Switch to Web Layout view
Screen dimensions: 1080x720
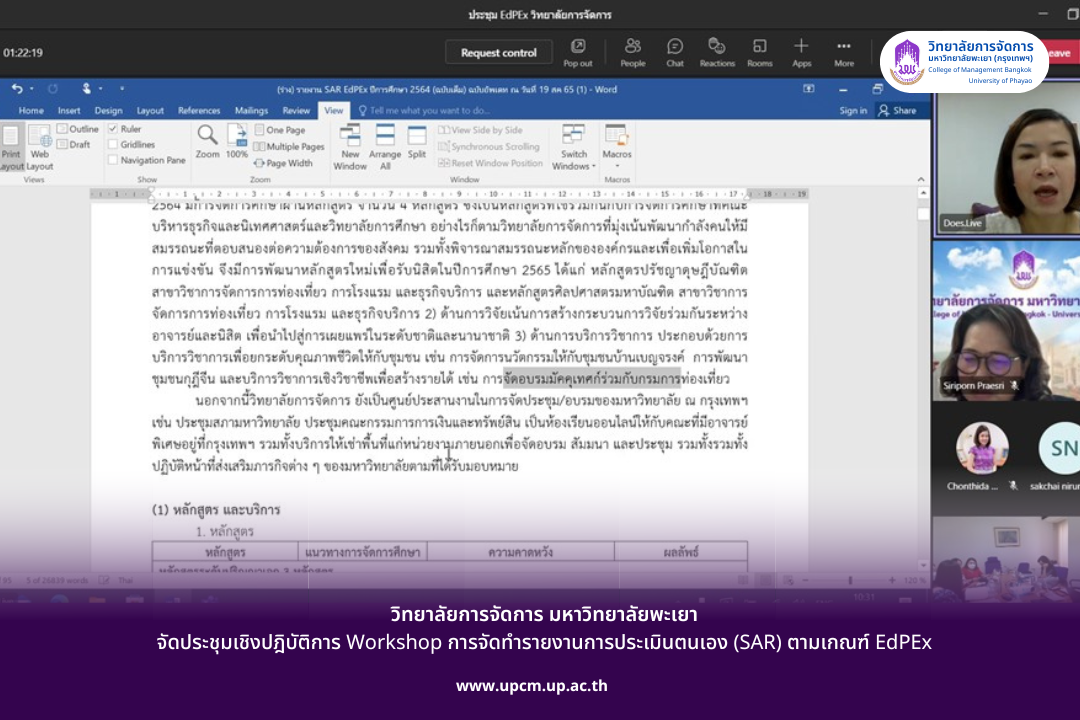click(x=40, y=147)
